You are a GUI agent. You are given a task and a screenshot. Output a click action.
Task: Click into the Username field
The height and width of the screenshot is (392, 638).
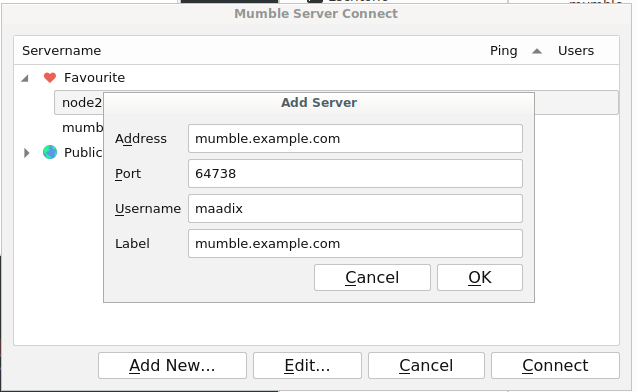[355, 208]
